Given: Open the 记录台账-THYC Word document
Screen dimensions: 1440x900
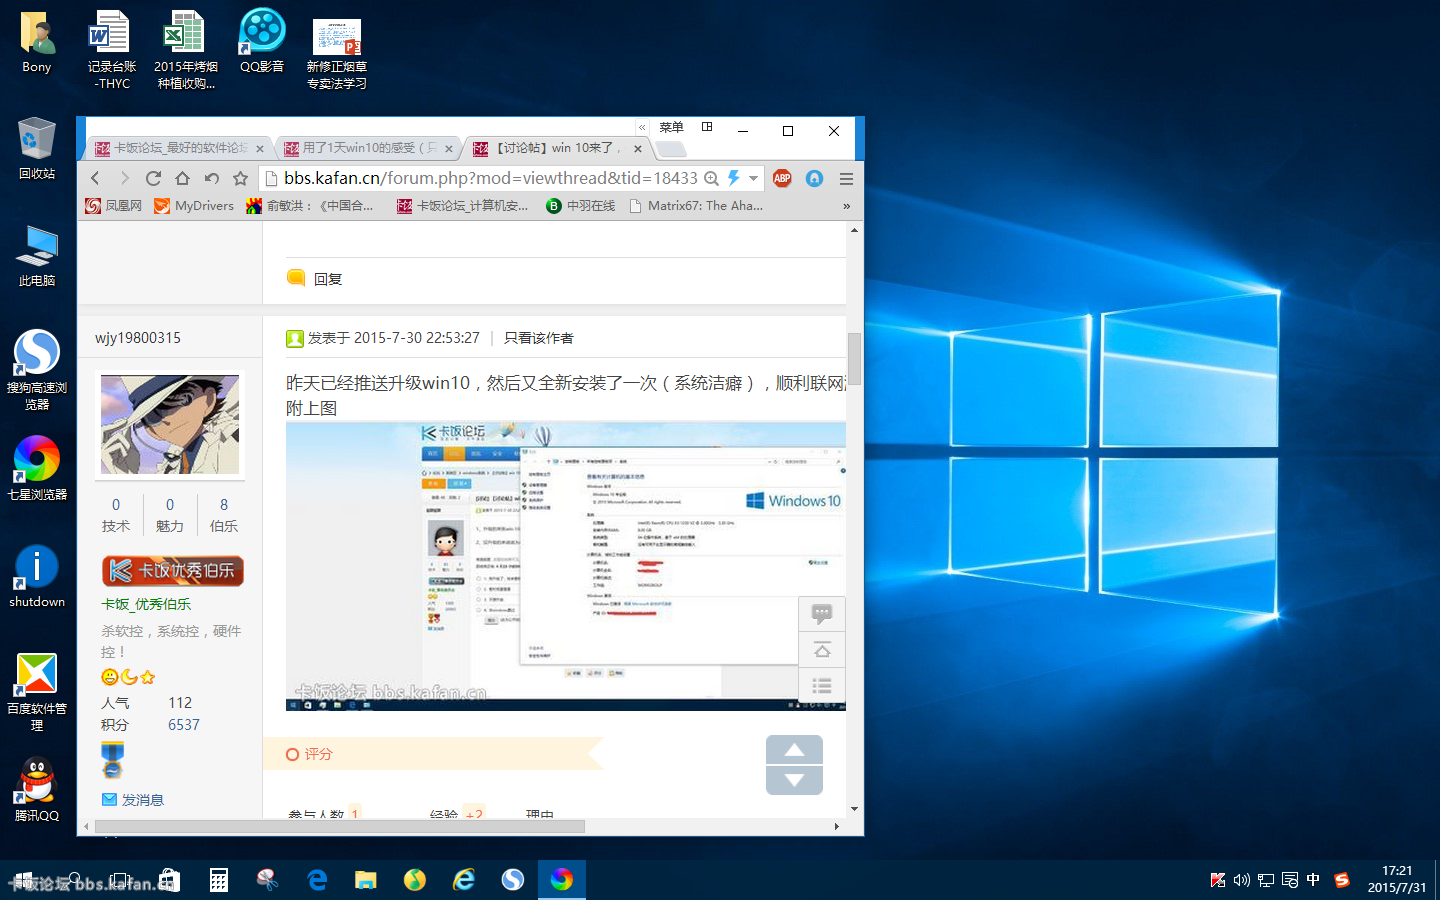Looking at the screenshot, I should pyautogui.click(x=112, y=50).
